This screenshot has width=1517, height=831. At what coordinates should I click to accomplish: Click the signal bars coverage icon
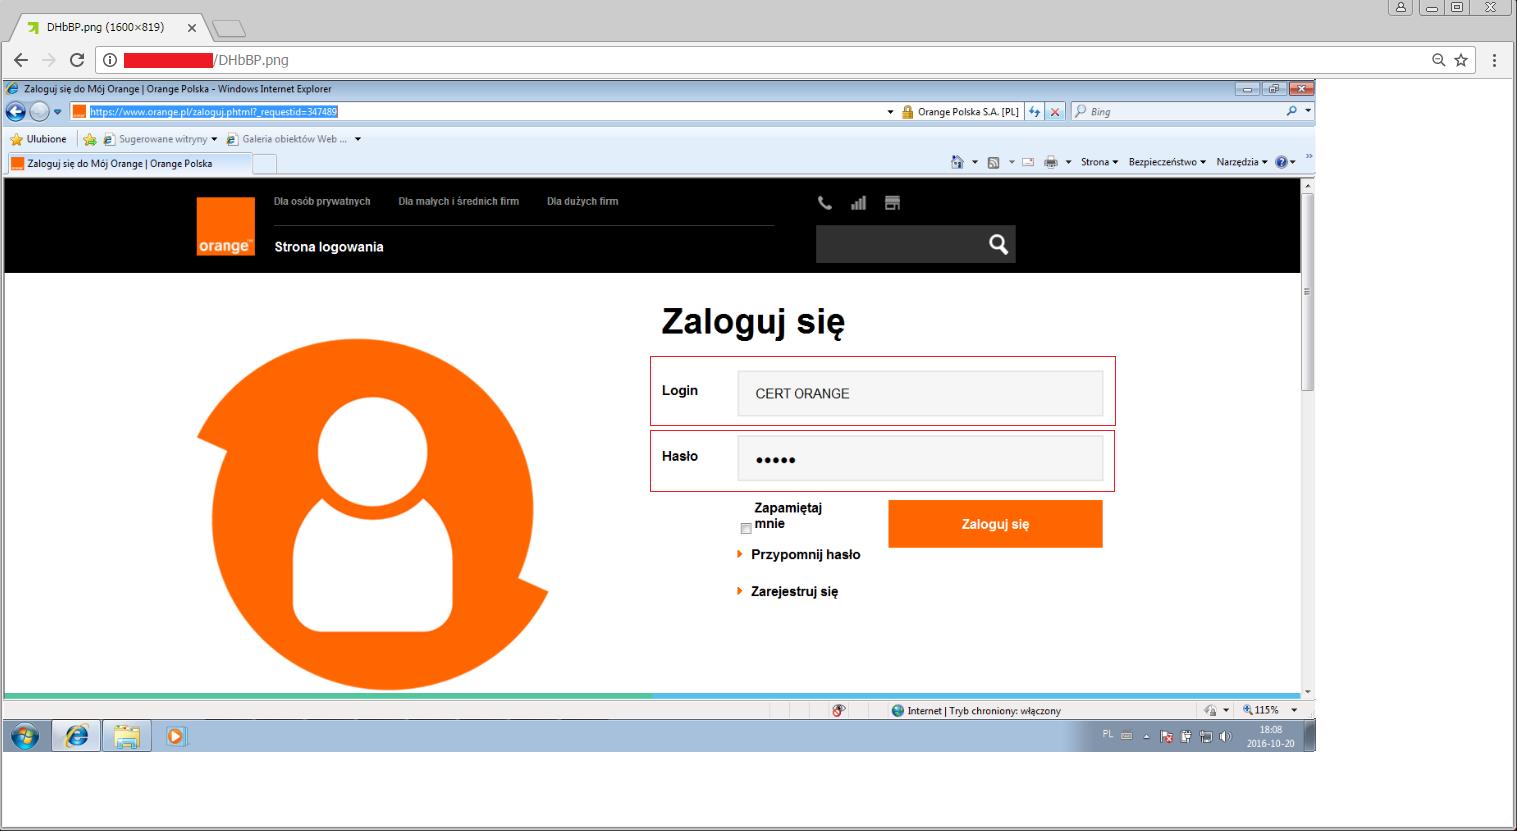click(x=858, y=203)
